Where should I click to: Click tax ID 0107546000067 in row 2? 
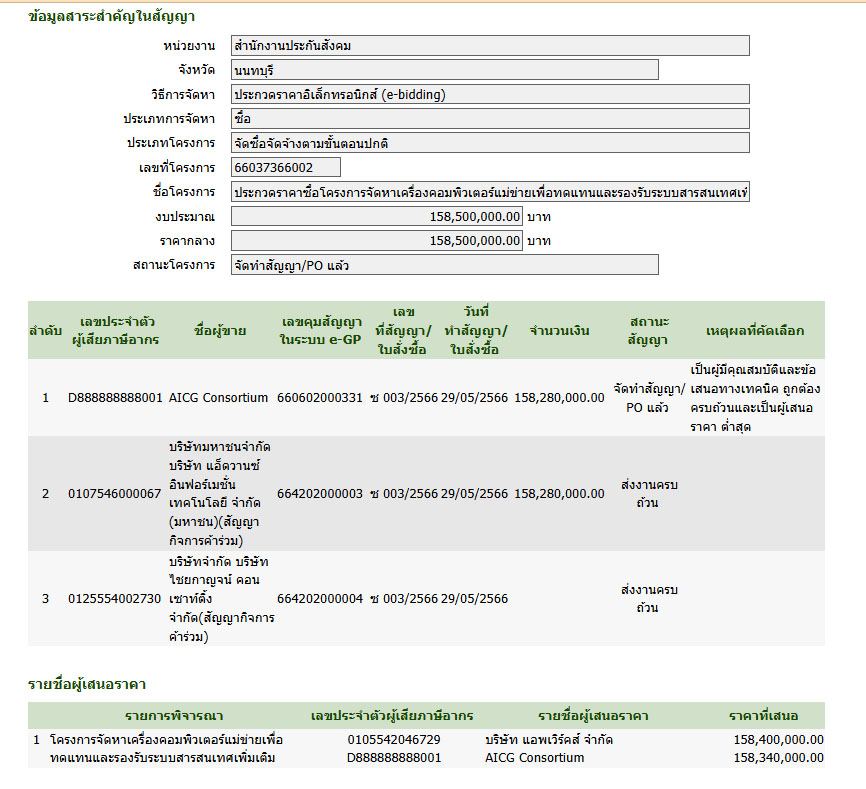pos(115,494)
